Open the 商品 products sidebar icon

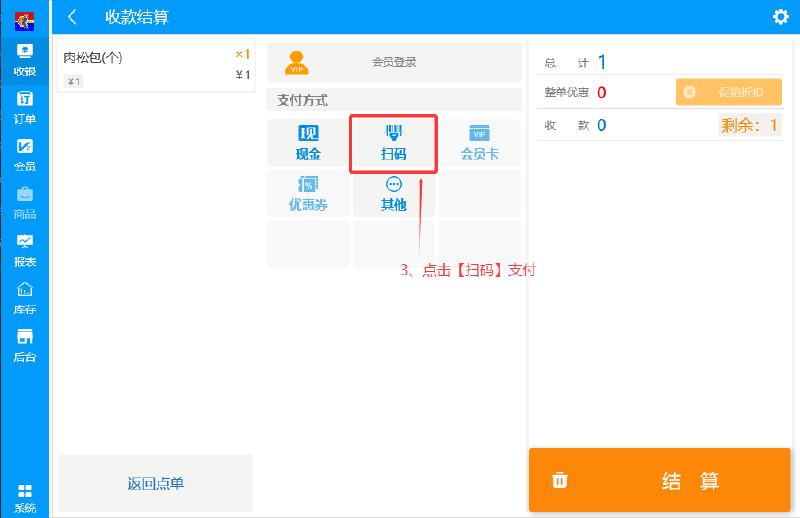click(x=24, y=203)
